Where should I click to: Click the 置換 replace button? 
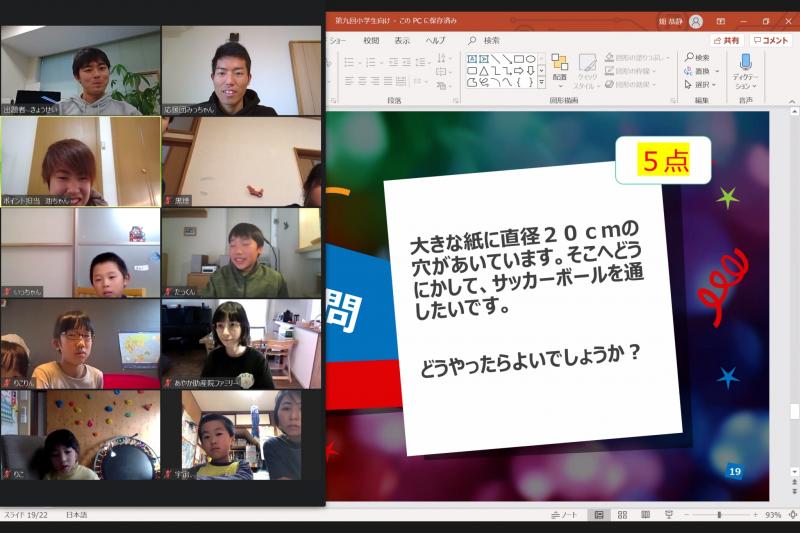coord(702,71)
